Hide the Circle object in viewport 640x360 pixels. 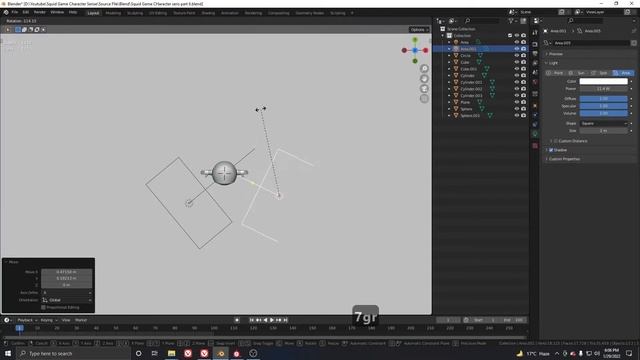(x=517, y=56)
